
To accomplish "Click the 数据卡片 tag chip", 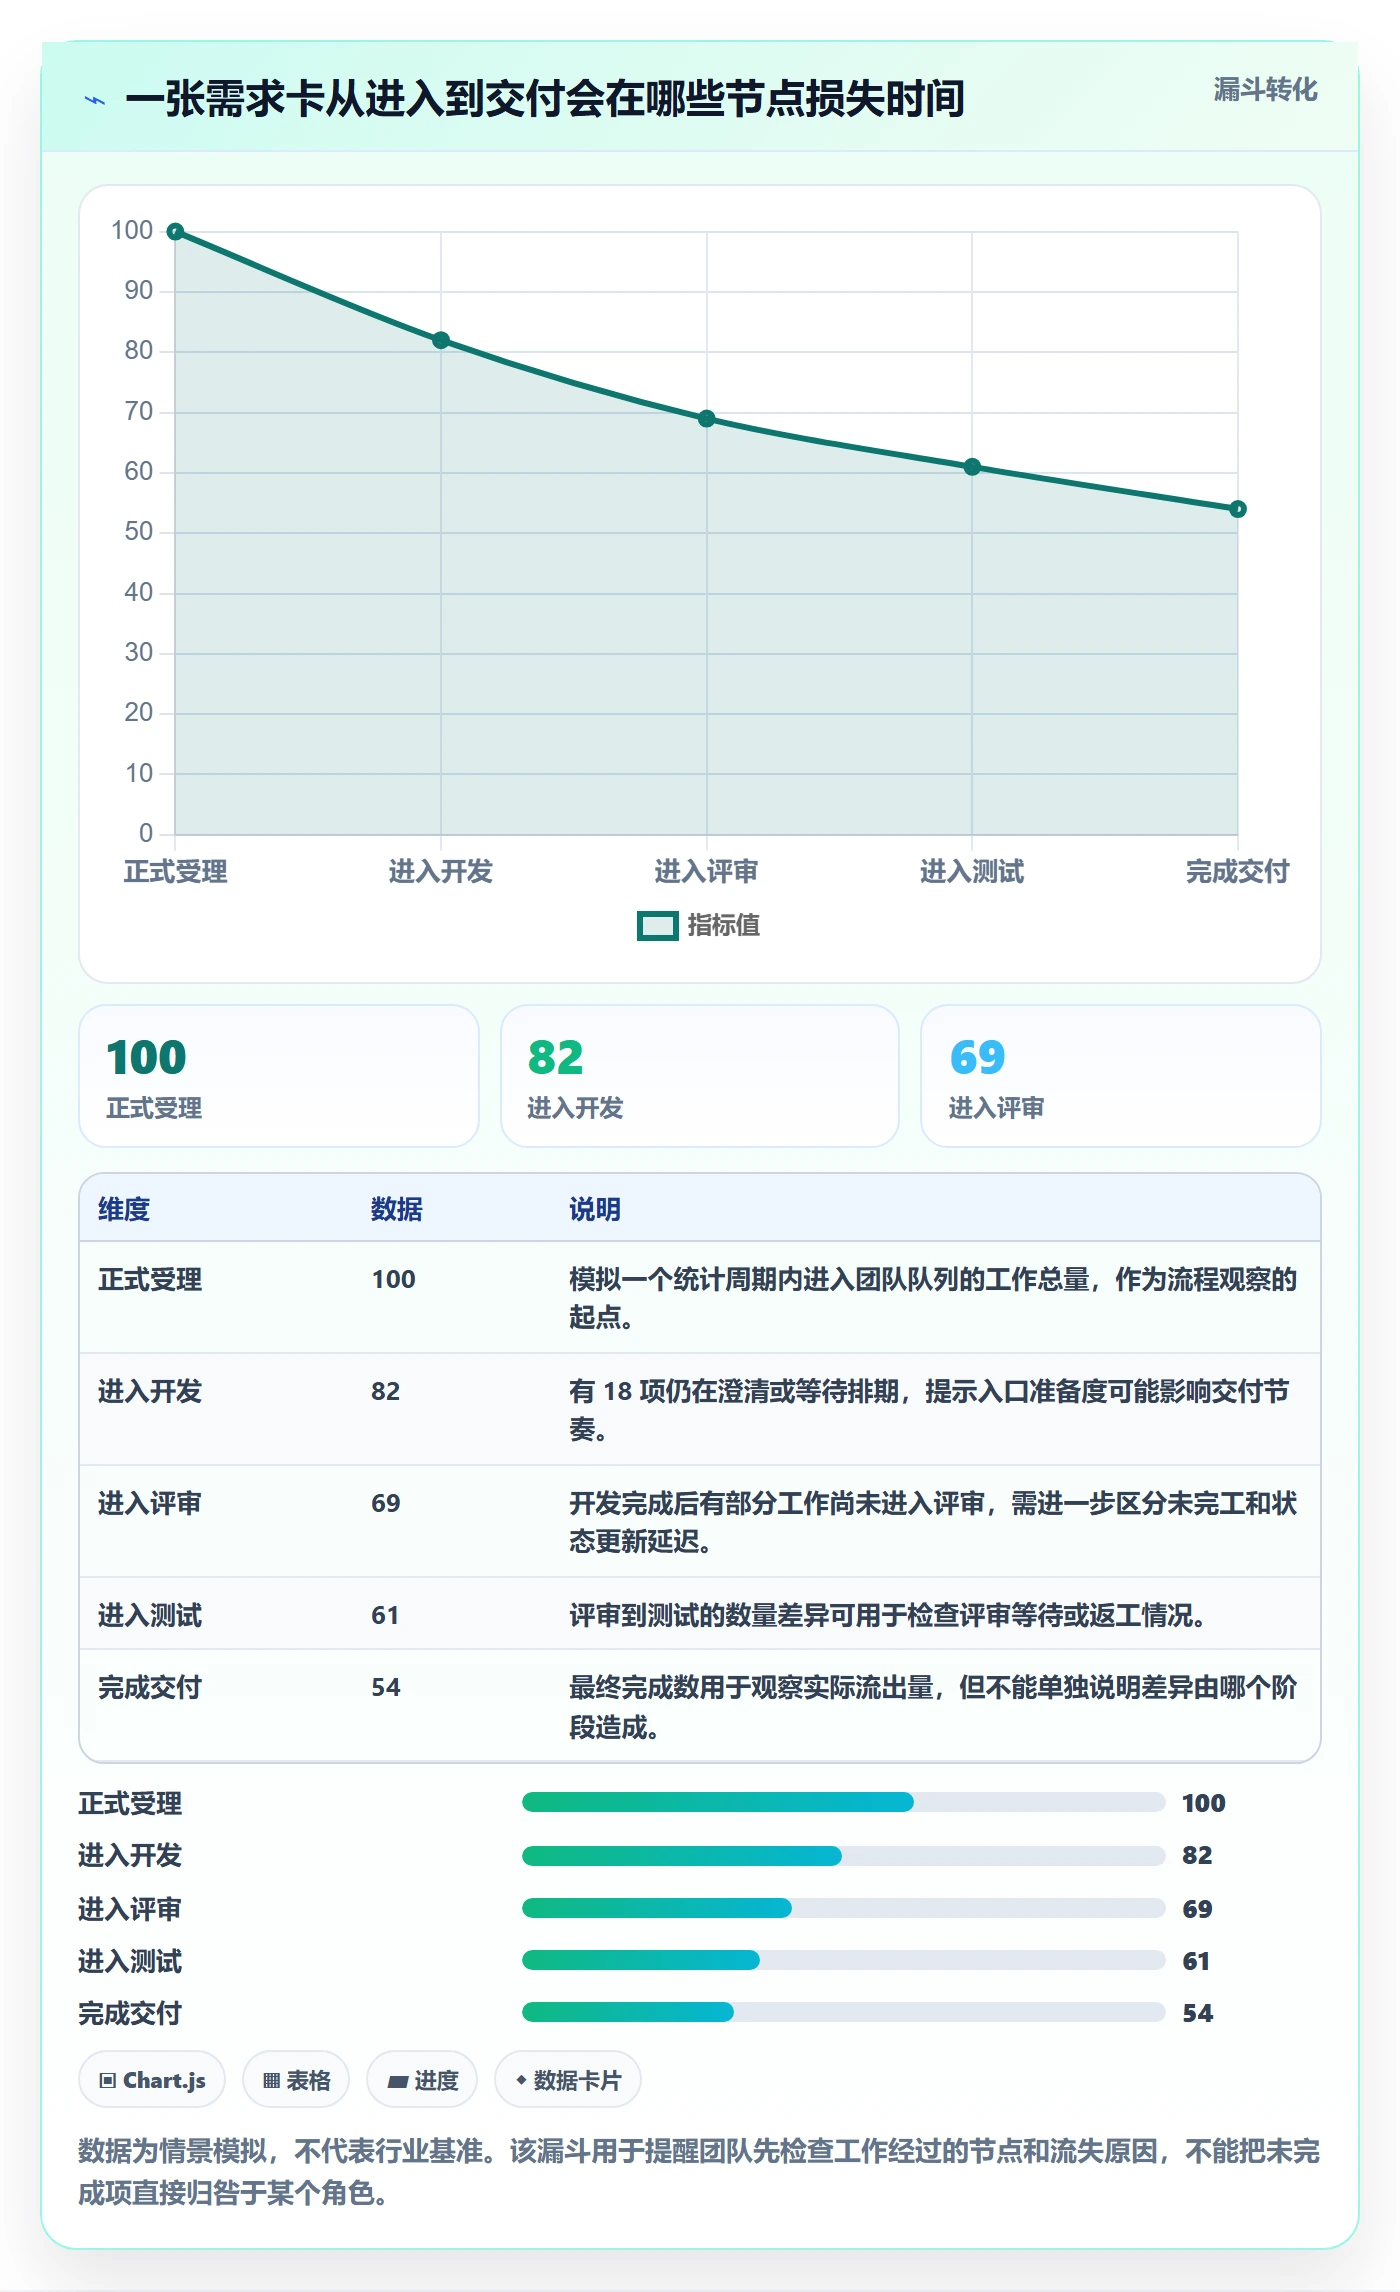I will 568,2081.
